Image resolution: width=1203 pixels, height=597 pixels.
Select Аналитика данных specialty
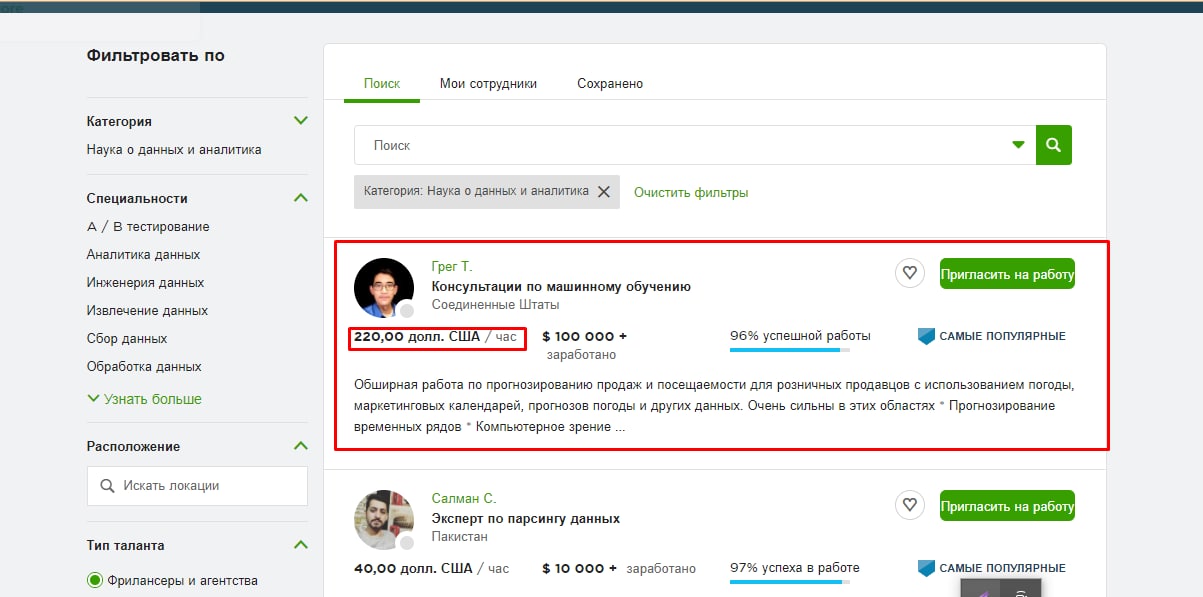[x=143, y=255]
